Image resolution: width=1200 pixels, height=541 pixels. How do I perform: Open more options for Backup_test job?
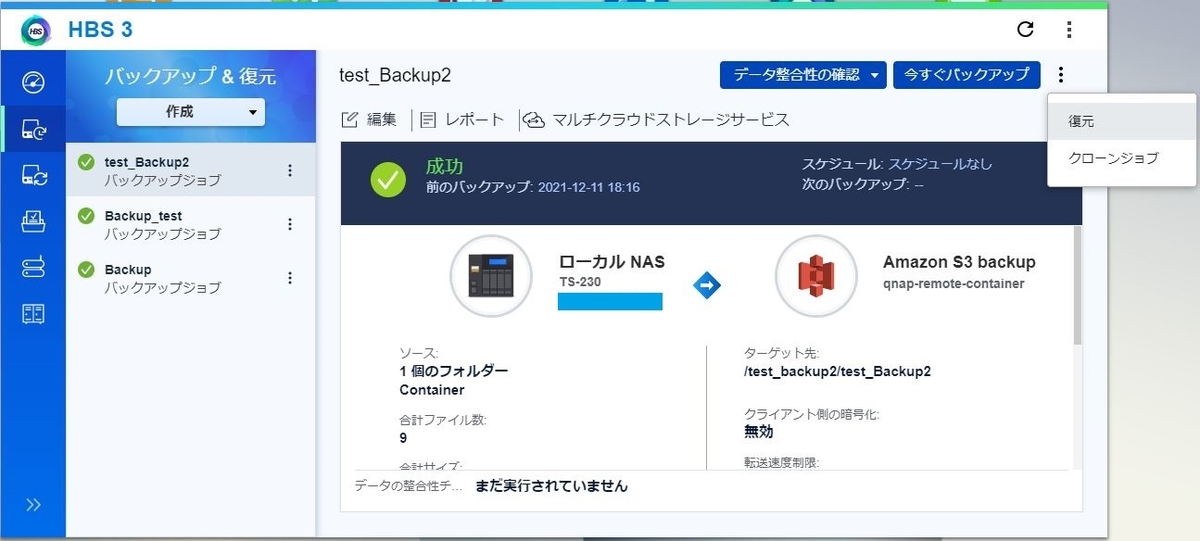tap(290, 224)
